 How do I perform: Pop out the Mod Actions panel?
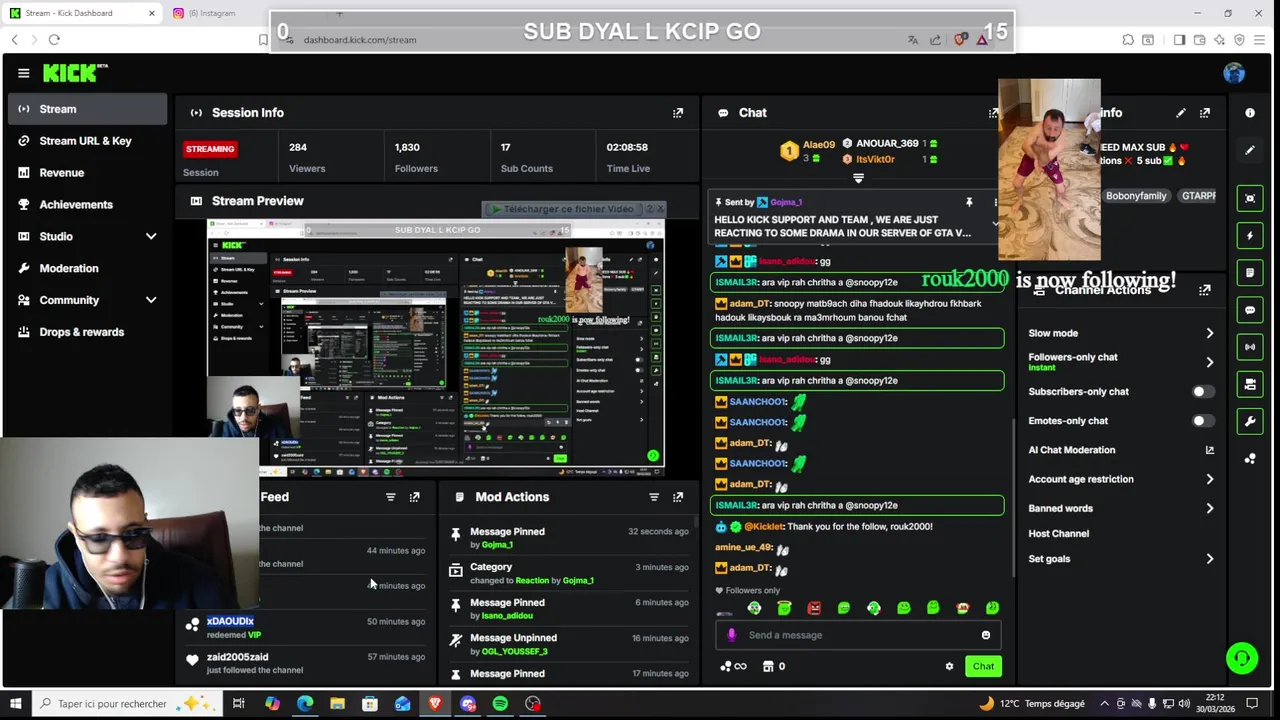(x=678, y=497)
